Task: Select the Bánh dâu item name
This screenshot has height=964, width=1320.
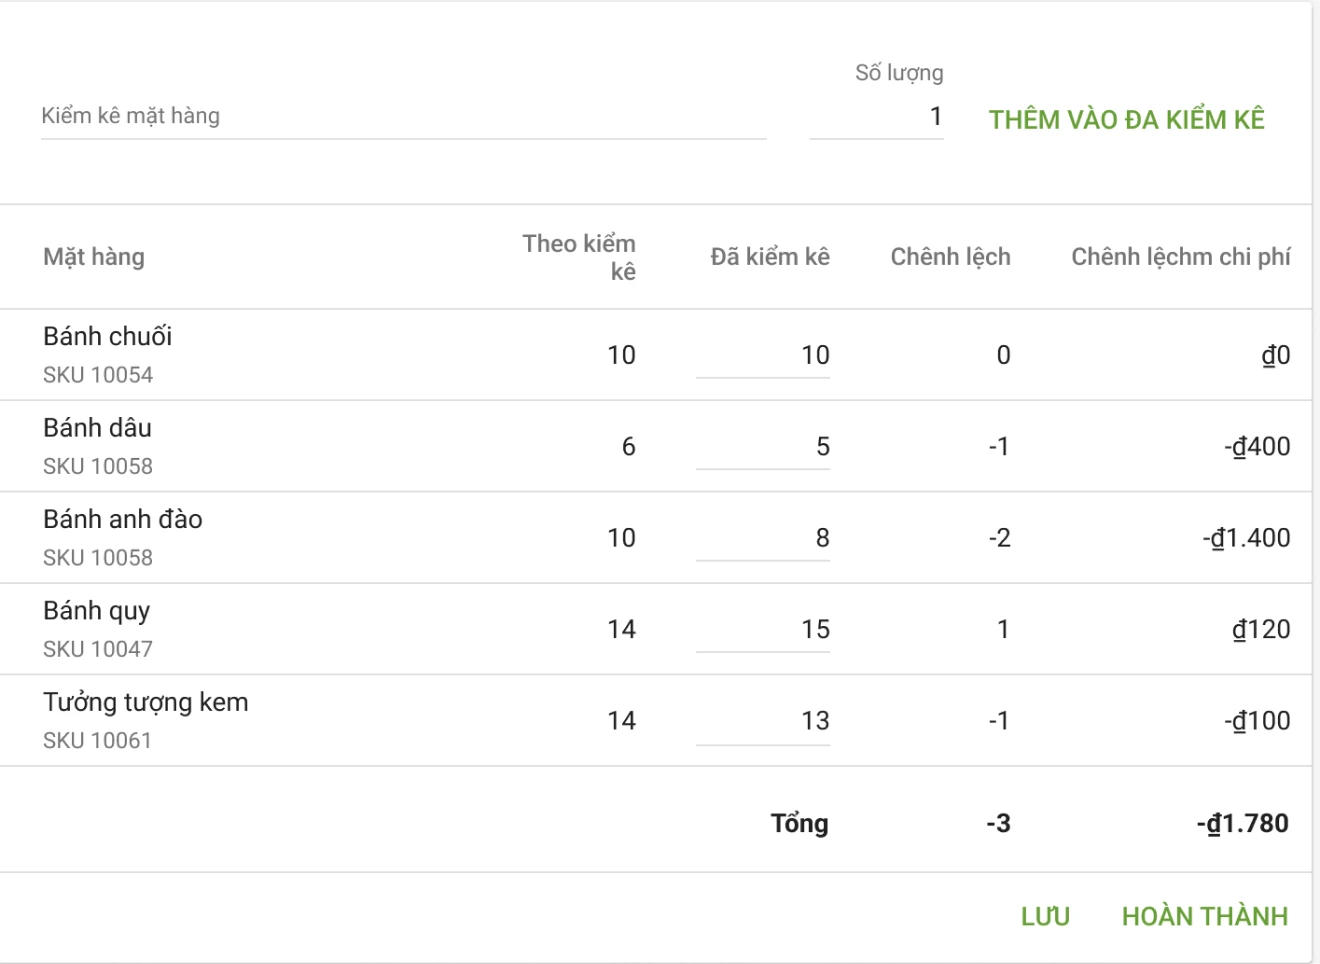Action: pos(97,428)
